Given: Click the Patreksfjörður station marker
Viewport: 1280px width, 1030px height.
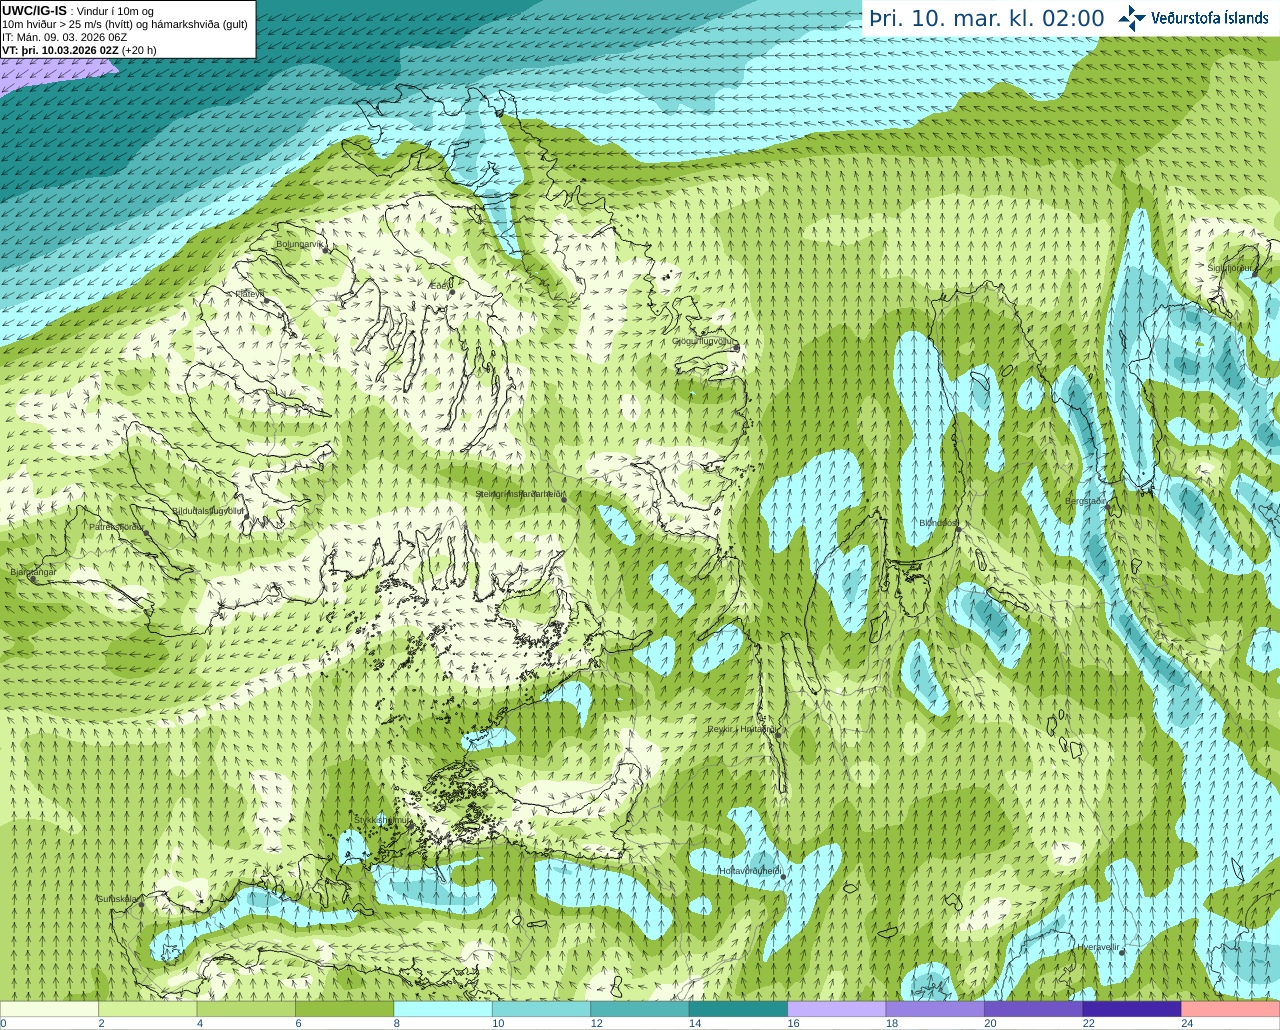Looking at the screenshot, I should point(146,533).
